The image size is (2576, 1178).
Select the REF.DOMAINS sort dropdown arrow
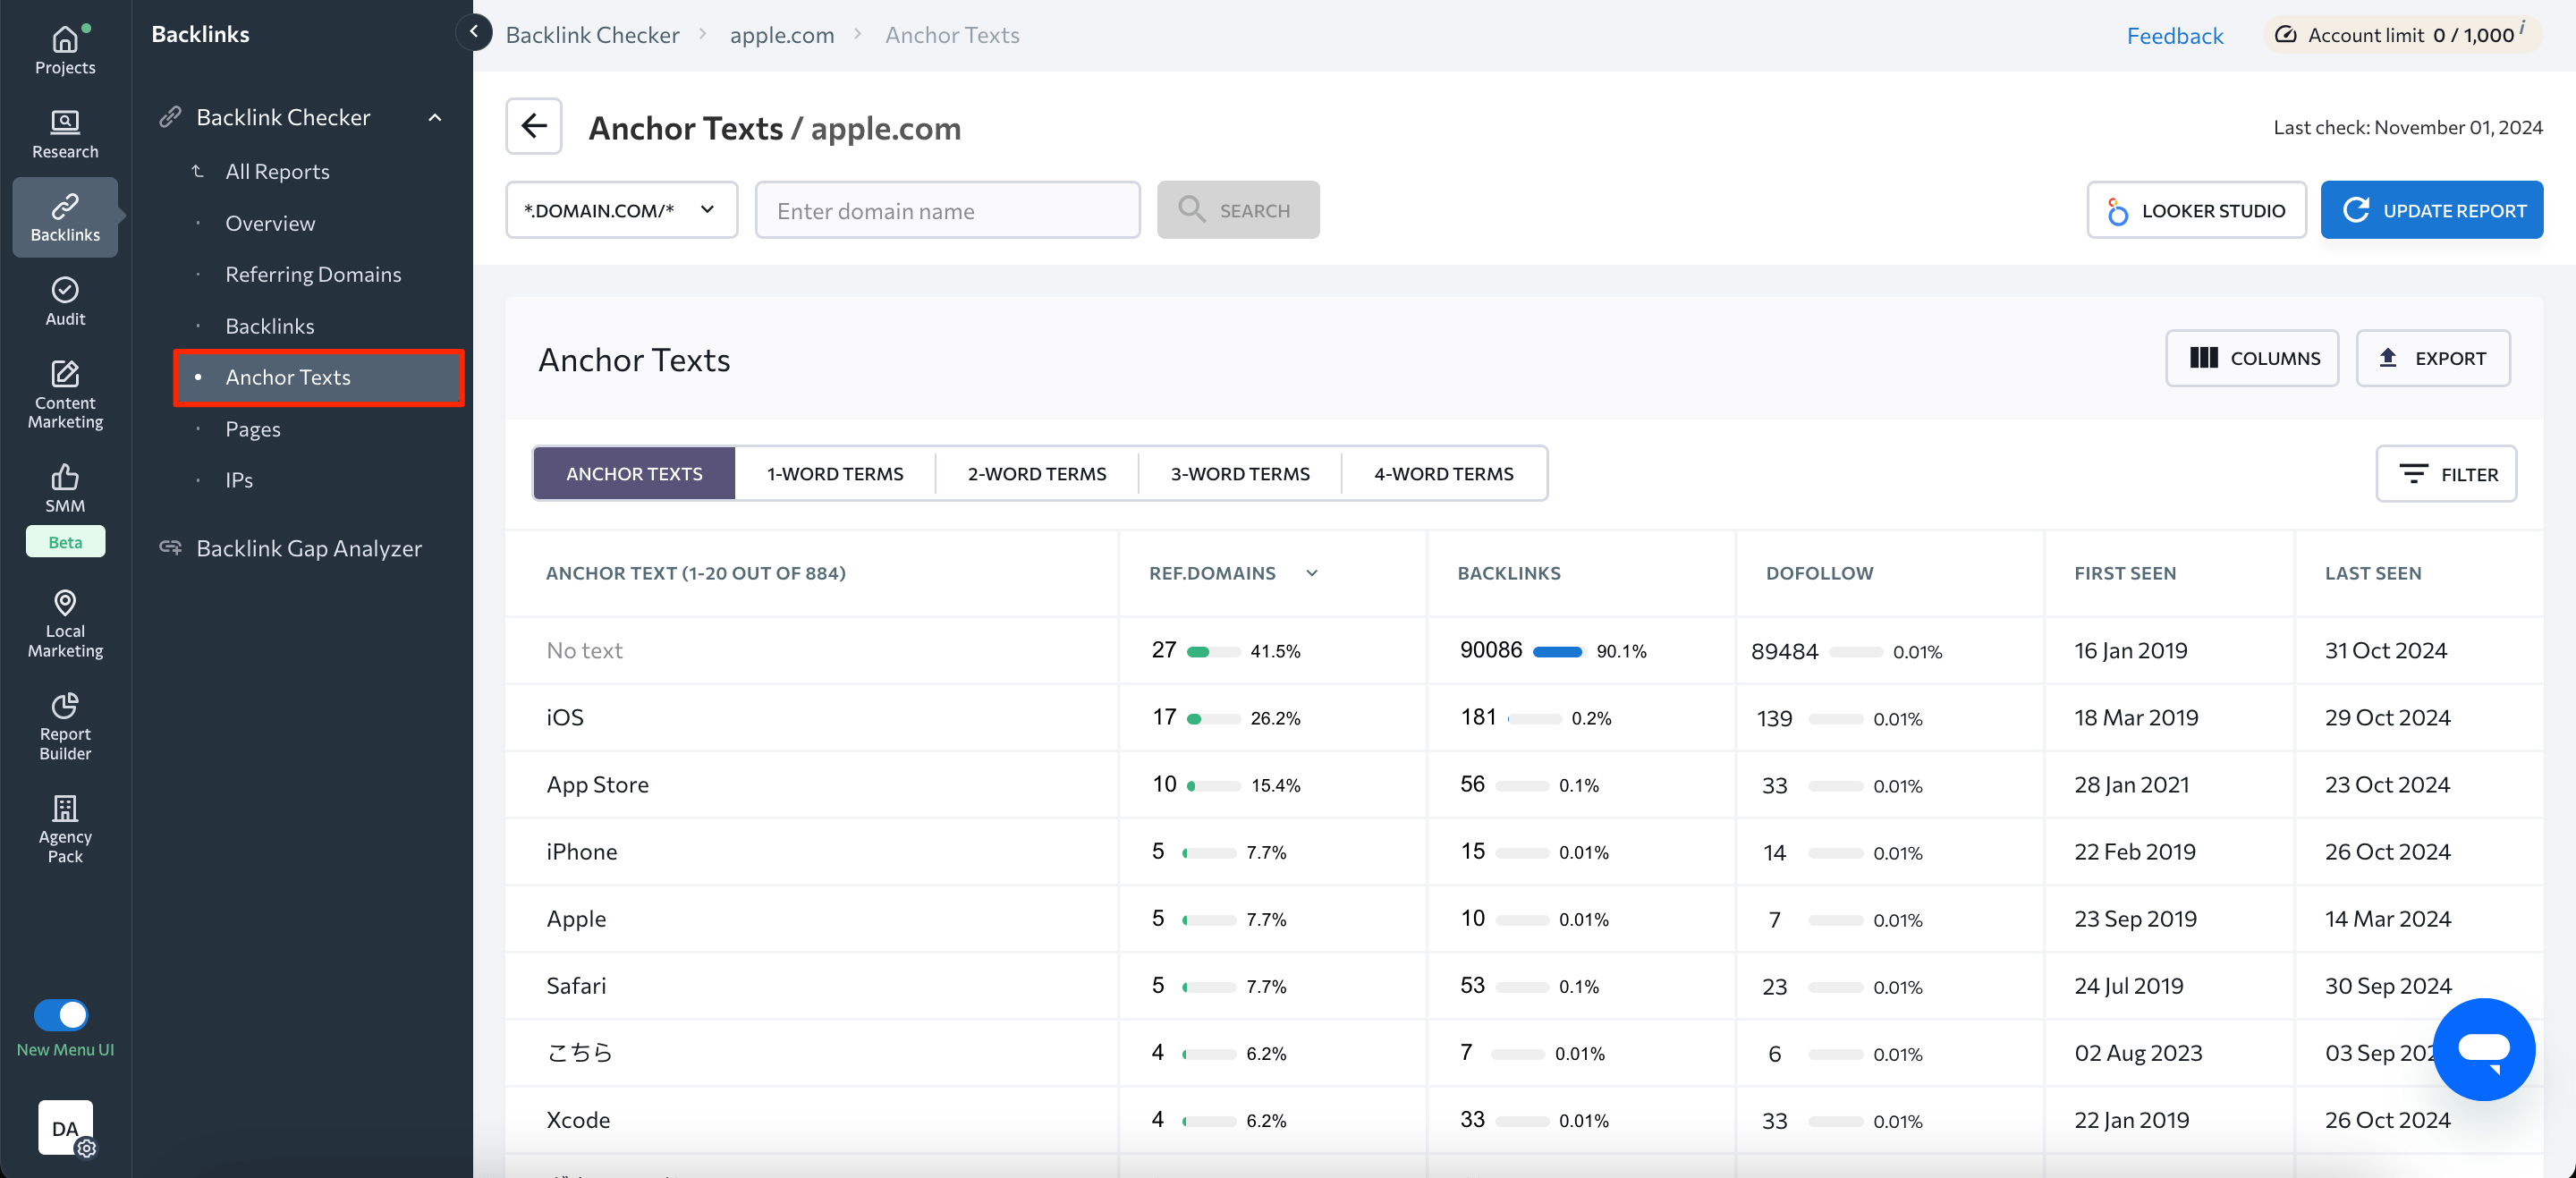[x=1314, y=573]
